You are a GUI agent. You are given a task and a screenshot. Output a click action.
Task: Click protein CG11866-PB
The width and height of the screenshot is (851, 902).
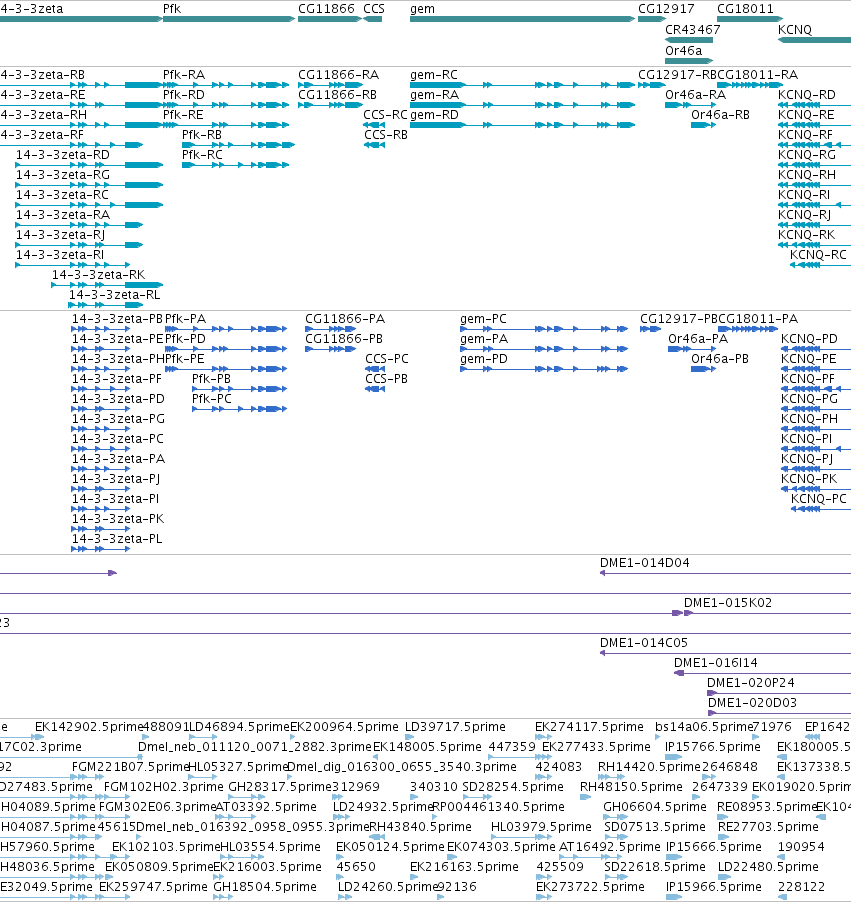[x=344, y=339]
